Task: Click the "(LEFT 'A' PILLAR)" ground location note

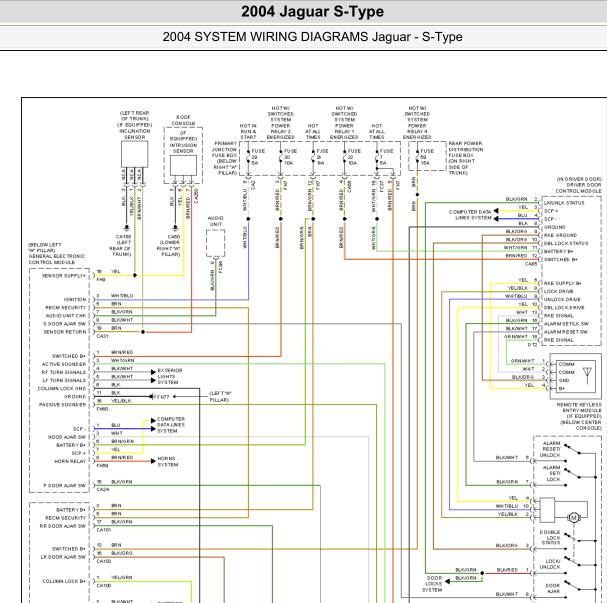Action: pyautogui.click(x=220, y=396)
